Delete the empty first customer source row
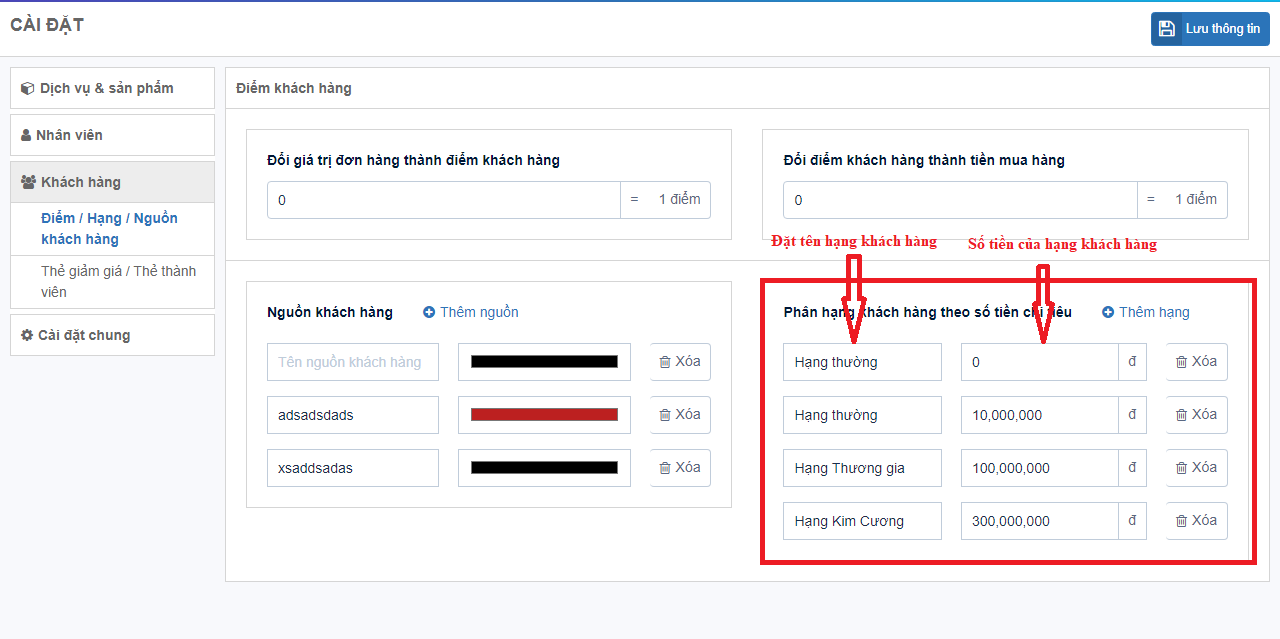1280x639 pixels. [x=680, y=362]
